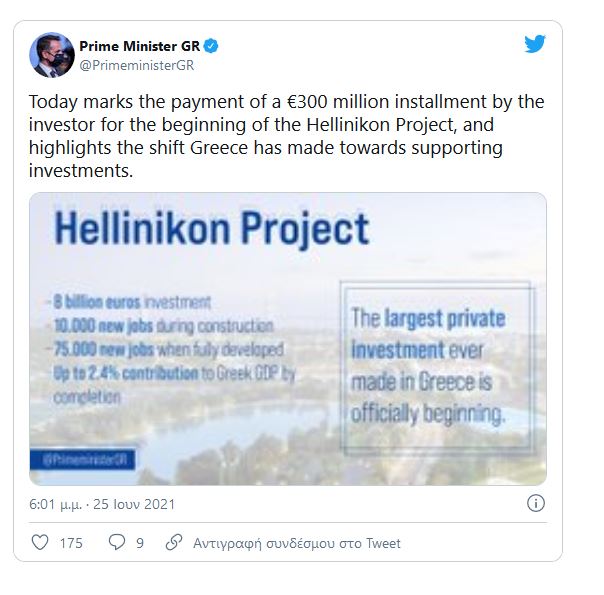Click the blue verified badge
The height and width of the screenshot is (595, 604).
point(212,46)
